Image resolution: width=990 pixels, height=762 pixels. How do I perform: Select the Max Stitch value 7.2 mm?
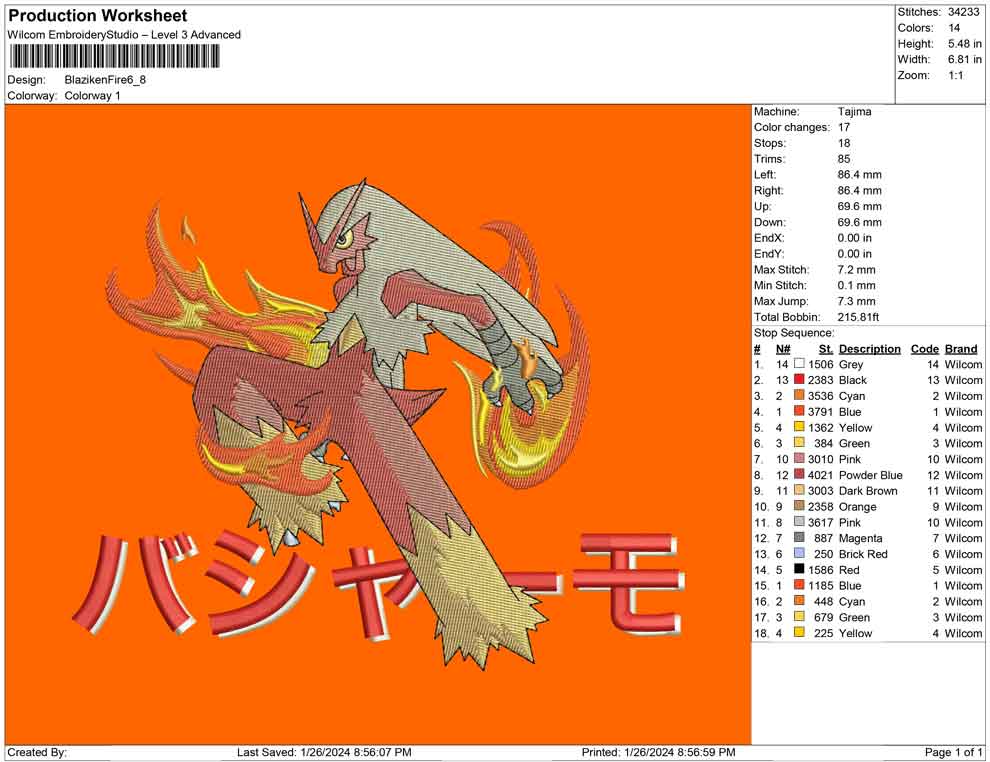pyautogui.click(x=856, y=270)
